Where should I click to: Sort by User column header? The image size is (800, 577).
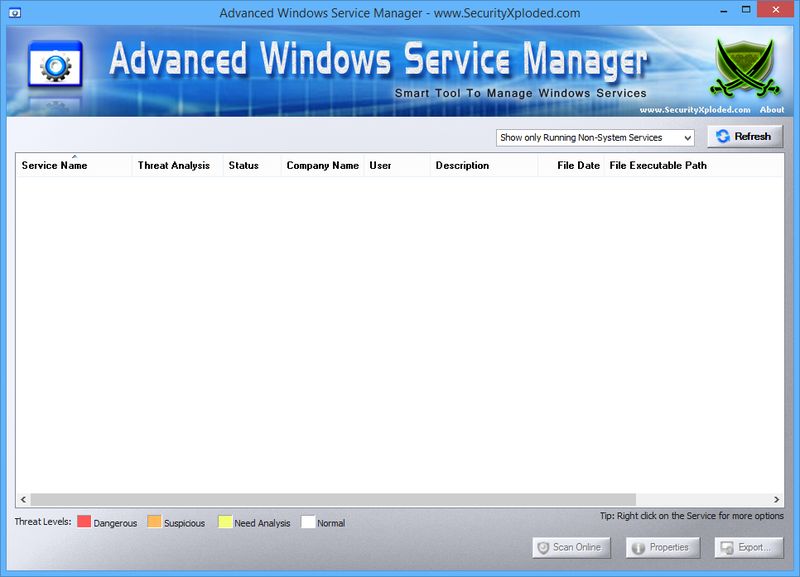pos(397,165)
